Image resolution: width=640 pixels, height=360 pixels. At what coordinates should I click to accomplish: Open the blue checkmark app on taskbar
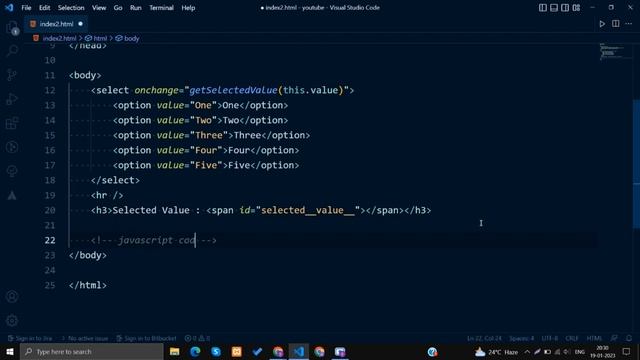(x=257, y=351)
